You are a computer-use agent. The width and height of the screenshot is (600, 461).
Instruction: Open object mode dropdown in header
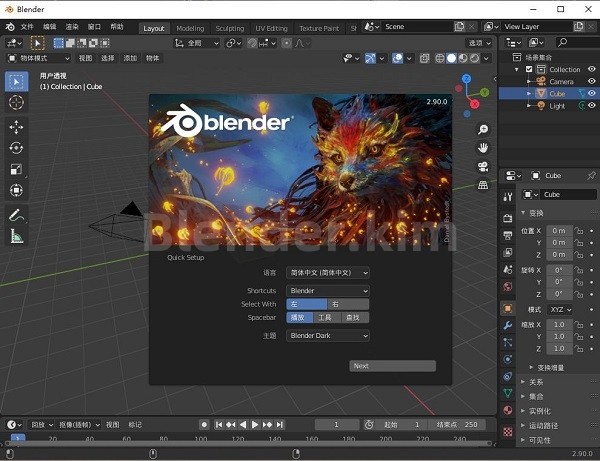point(39,58)
